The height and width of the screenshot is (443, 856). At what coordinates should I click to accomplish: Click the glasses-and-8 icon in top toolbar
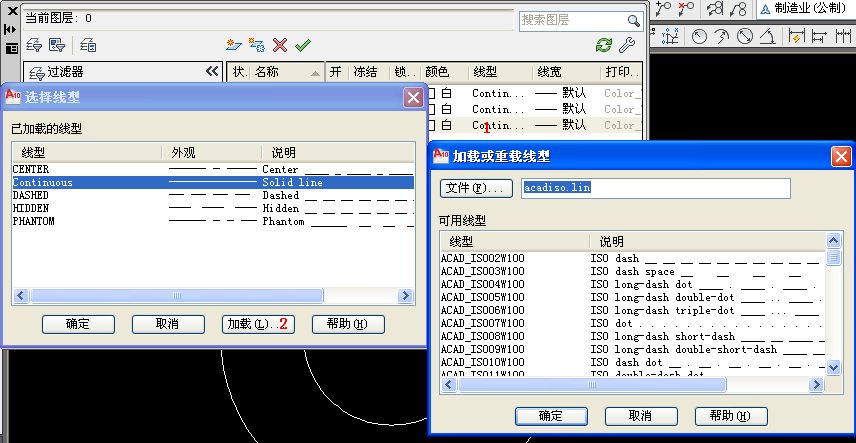pyautogui.click(x=715, y=9)
